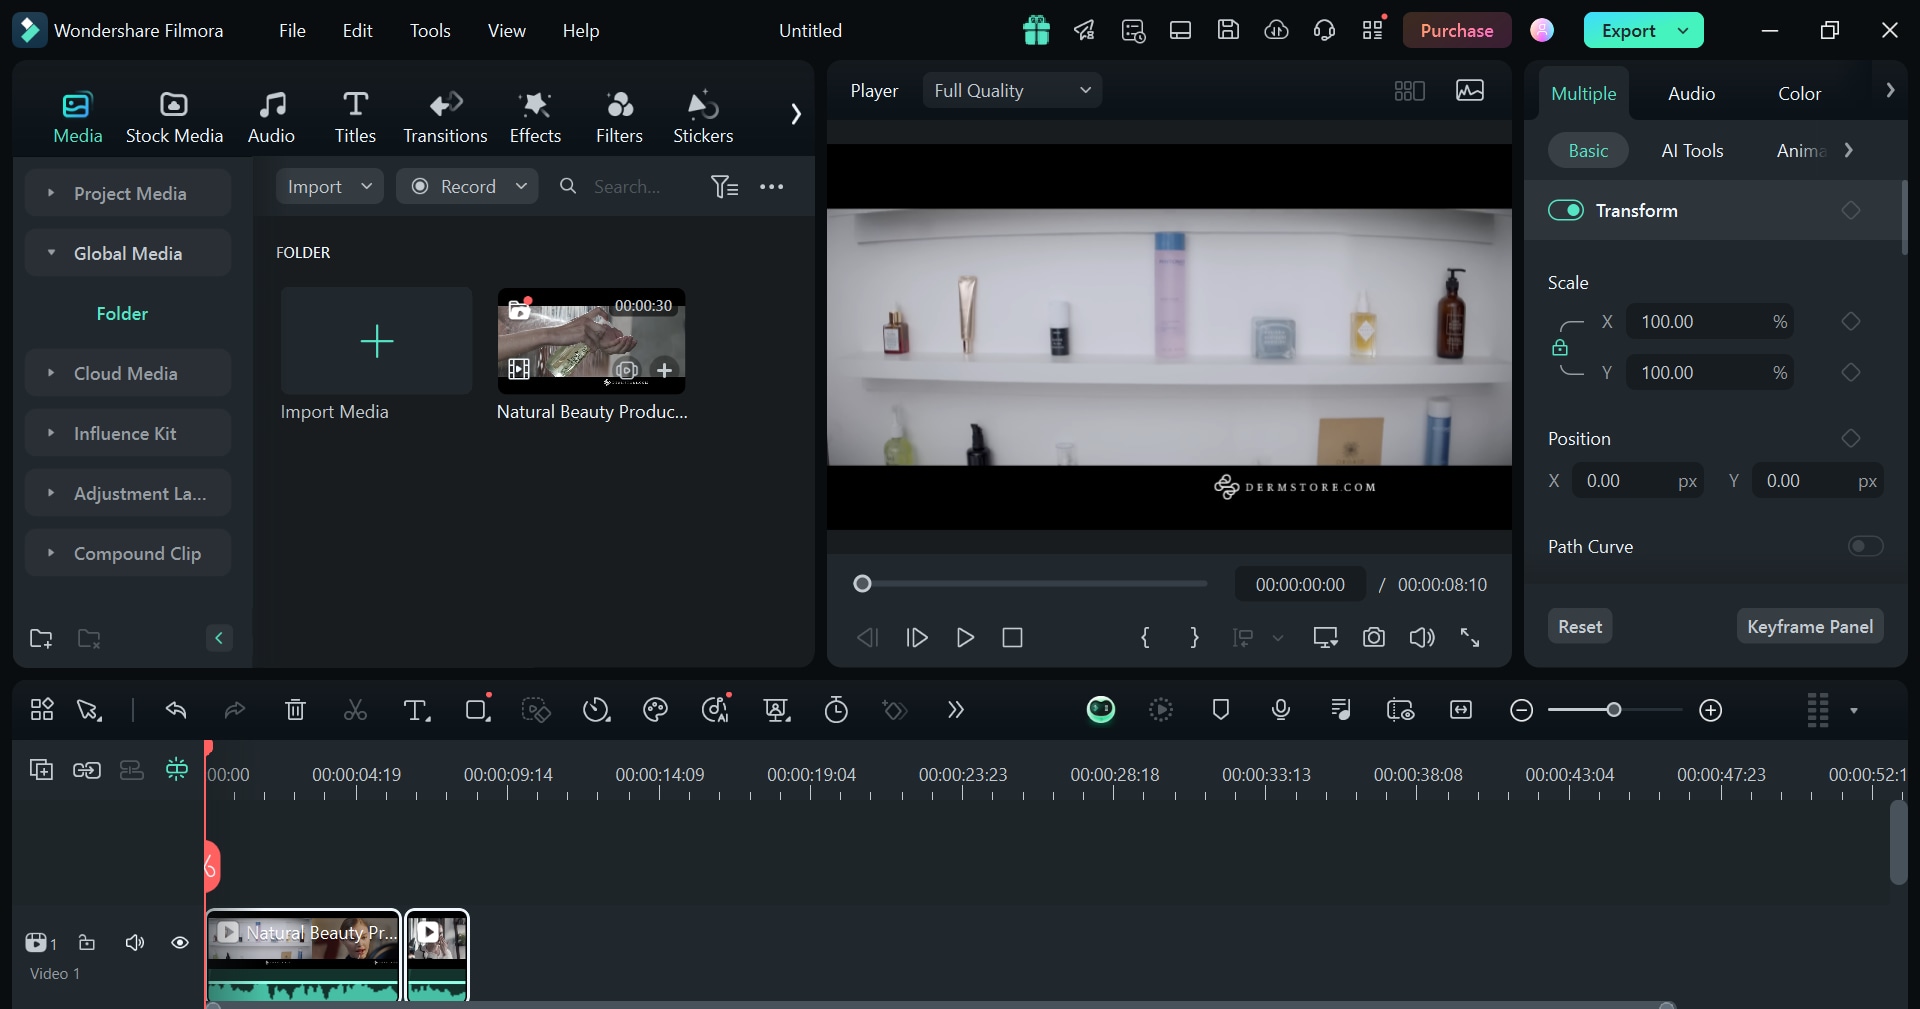Zoom in timeline with plus icon
The image size is (1920, 1009).
pos(1711,710)
